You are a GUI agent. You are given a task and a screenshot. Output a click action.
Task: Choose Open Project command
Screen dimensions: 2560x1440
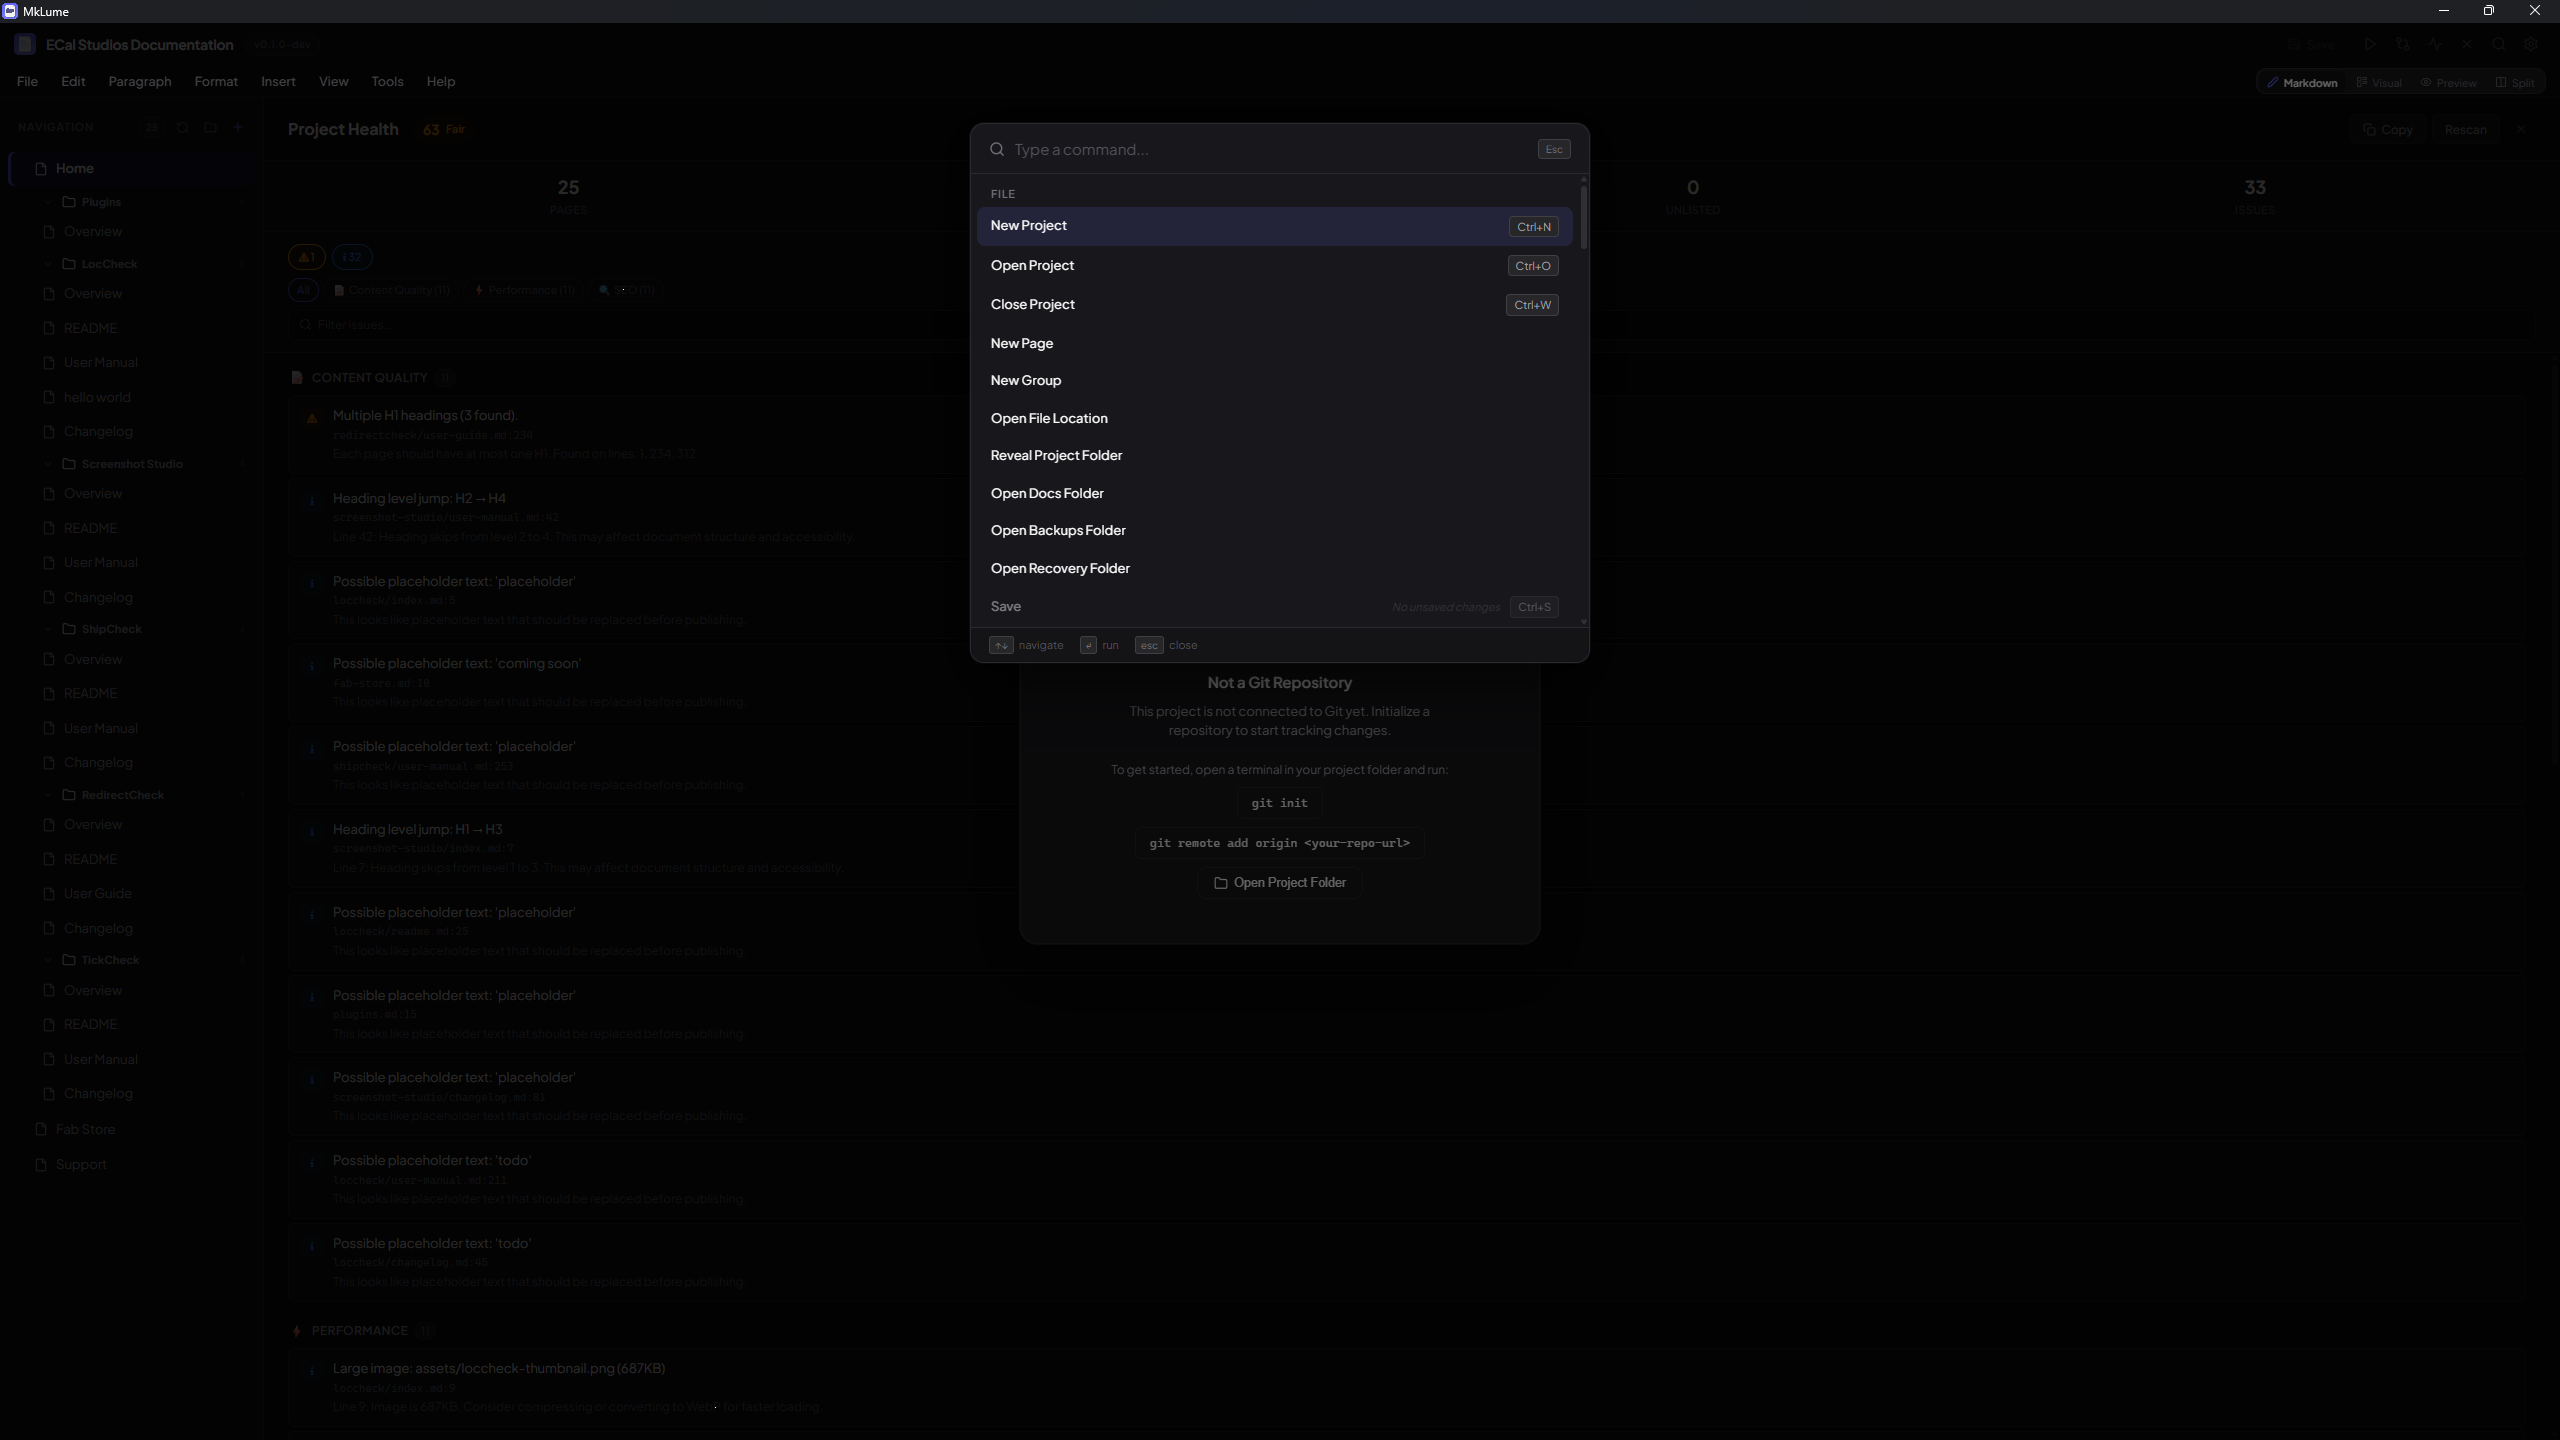(x=1274, y=265)
